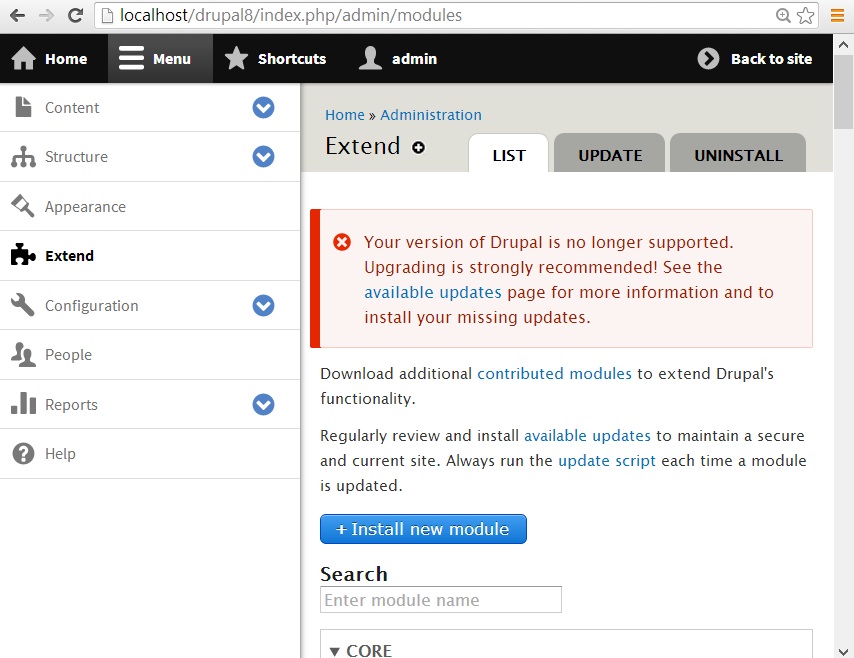Click the Home house icon in toolbar
This screenshot has height=658, width=854.
[x=24, y=59]
